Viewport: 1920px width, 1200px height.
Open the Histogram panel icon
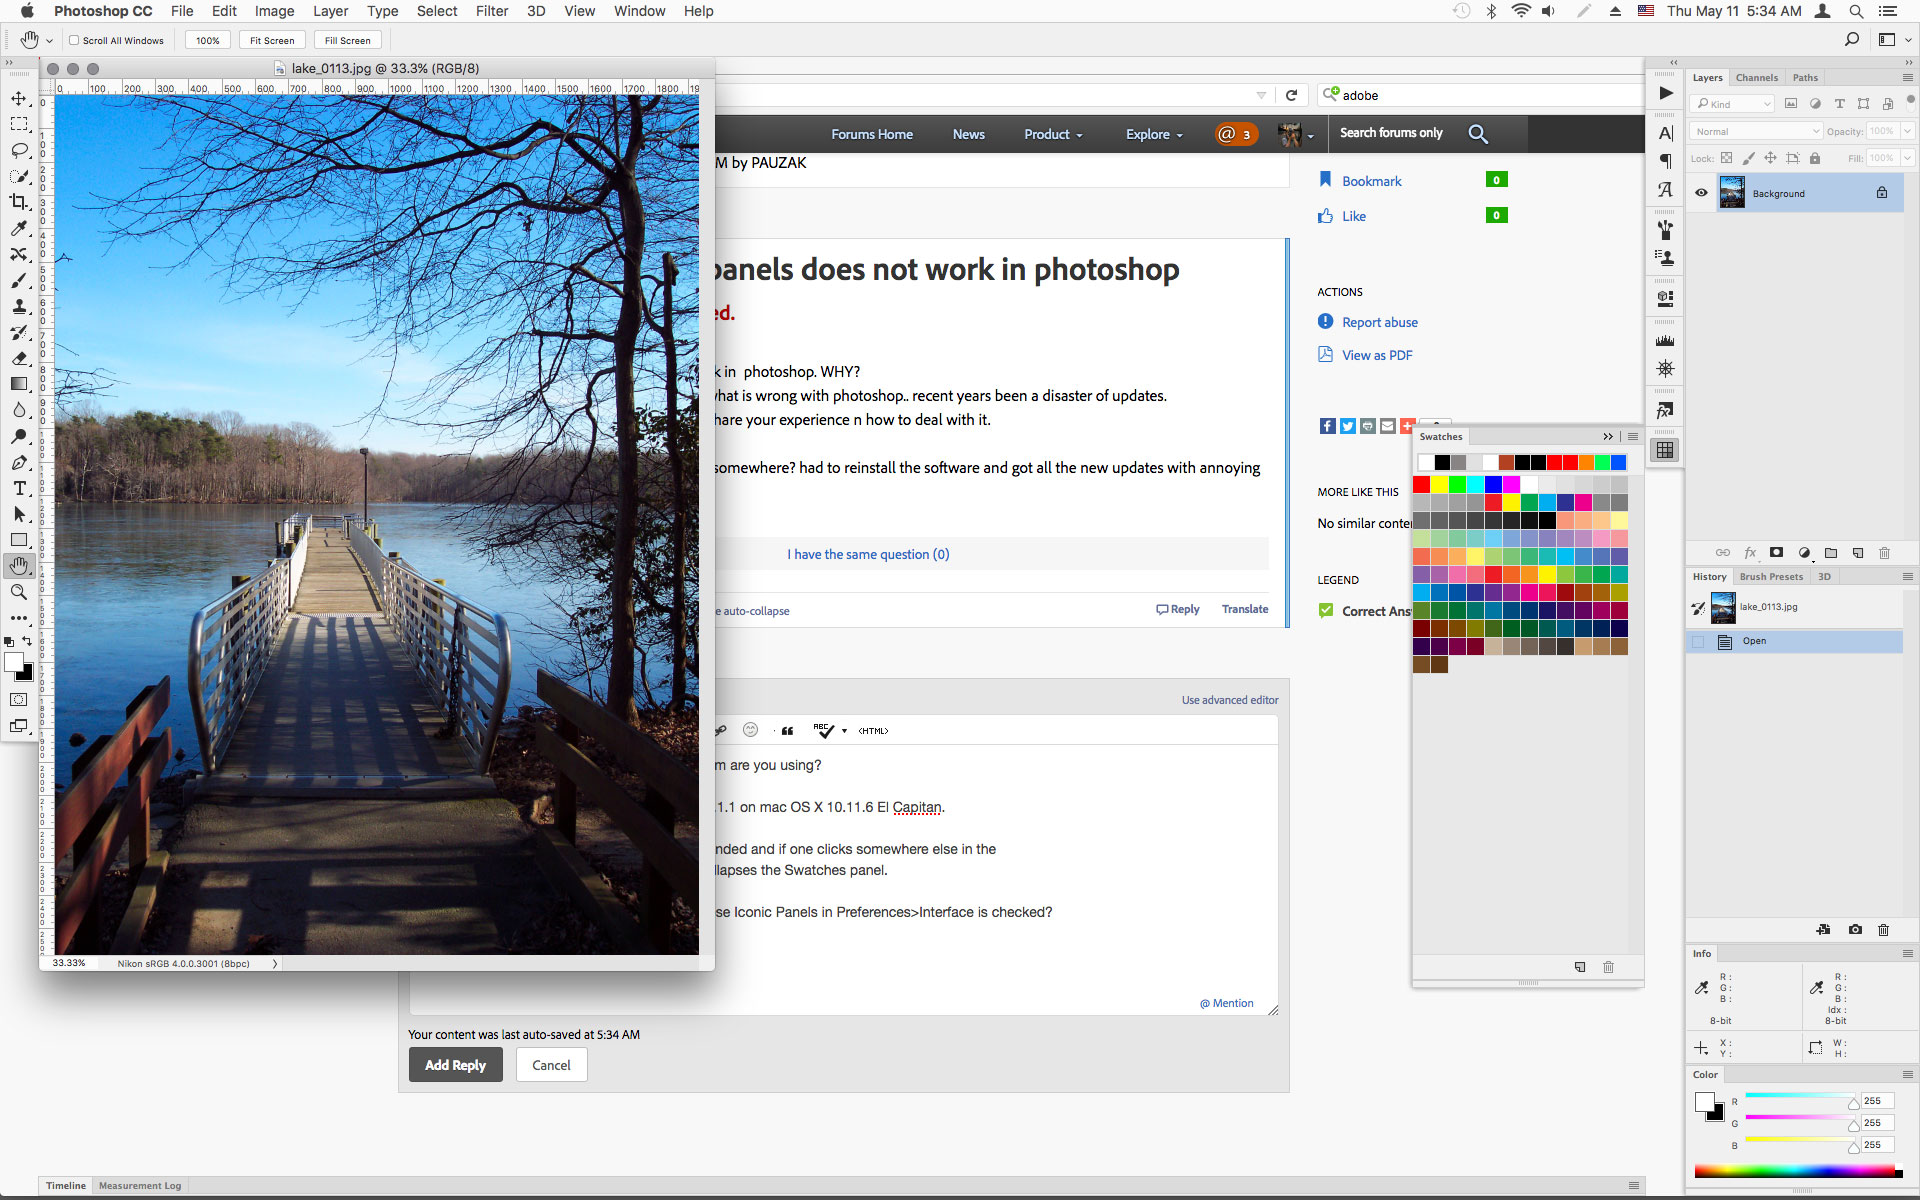[1665, 341]
